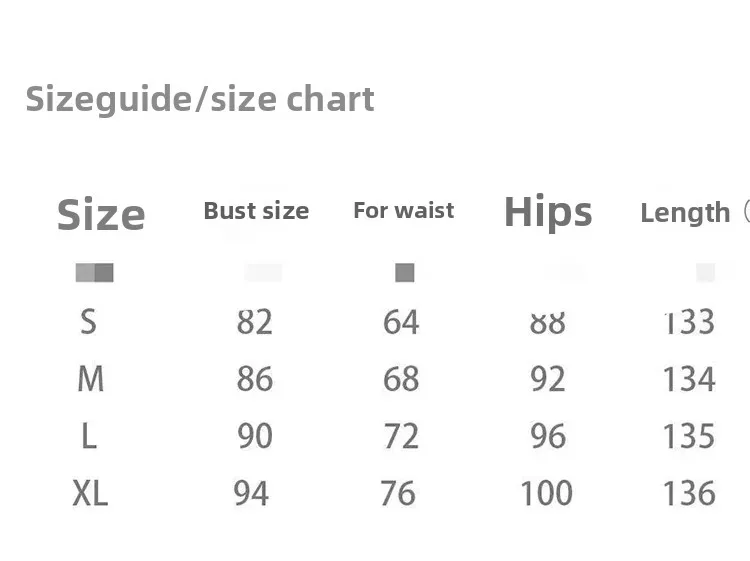Click the For waist column header

[404, 211]
